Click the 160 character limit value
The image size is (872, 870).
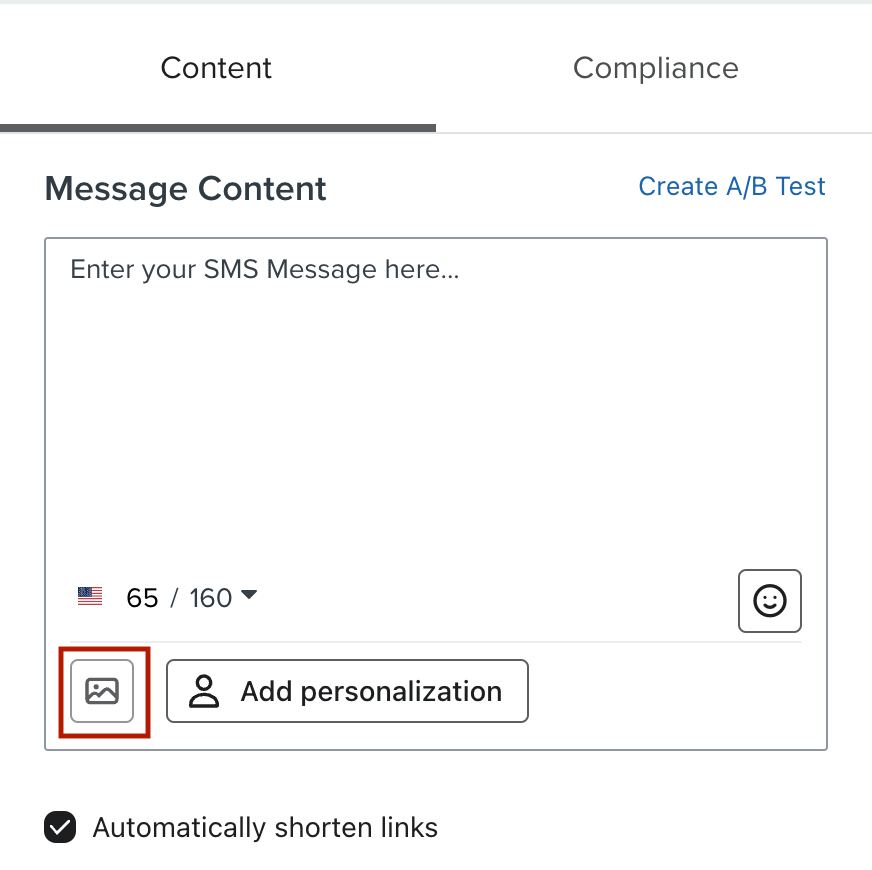tap(211, 599)
